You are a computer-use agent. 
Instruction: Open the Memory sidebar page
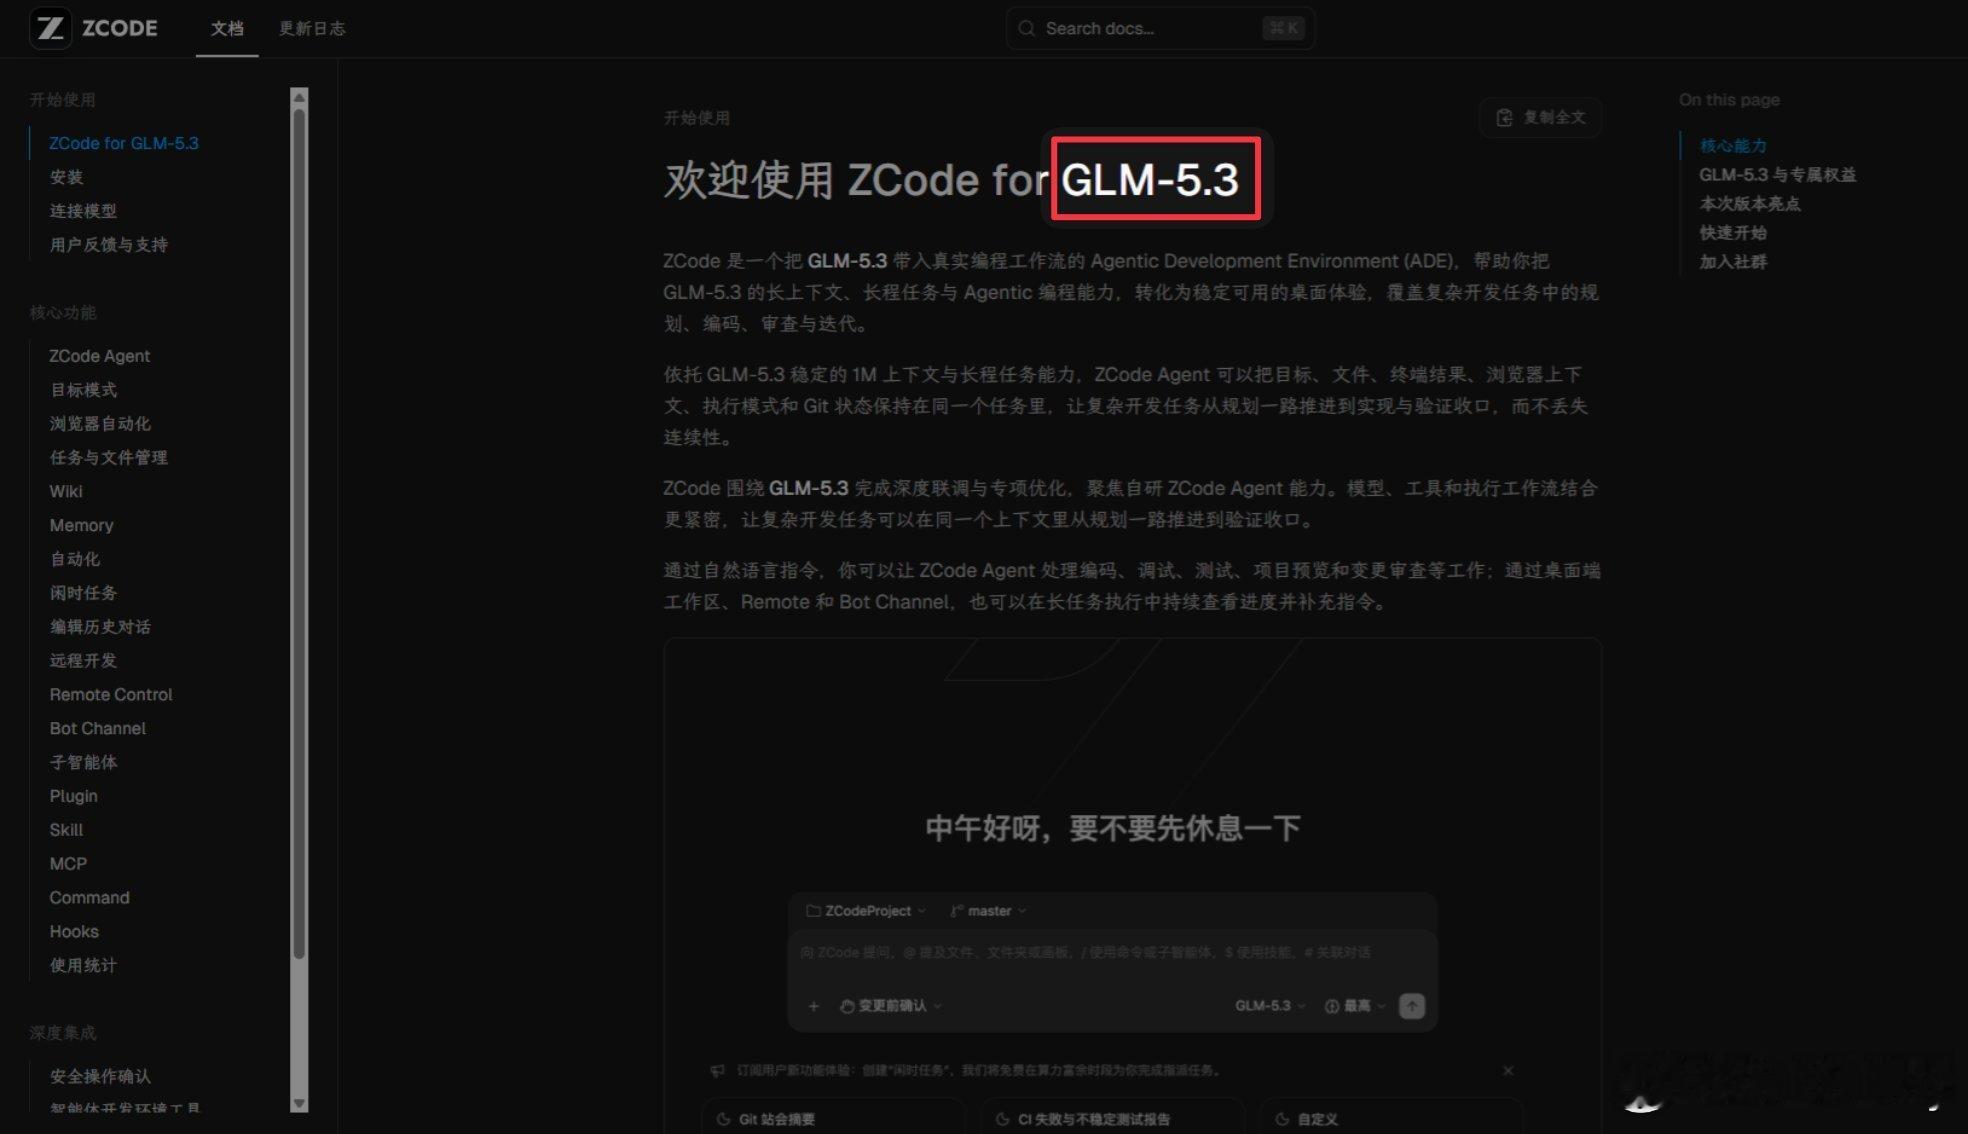point(82,525)
